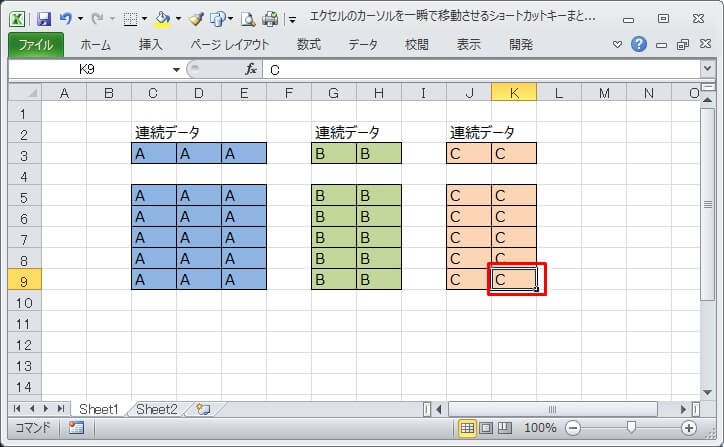Viewport: 724px width, 447px height.
Task: Click the Undo arrow icon
Action: [x=66, y=19]
